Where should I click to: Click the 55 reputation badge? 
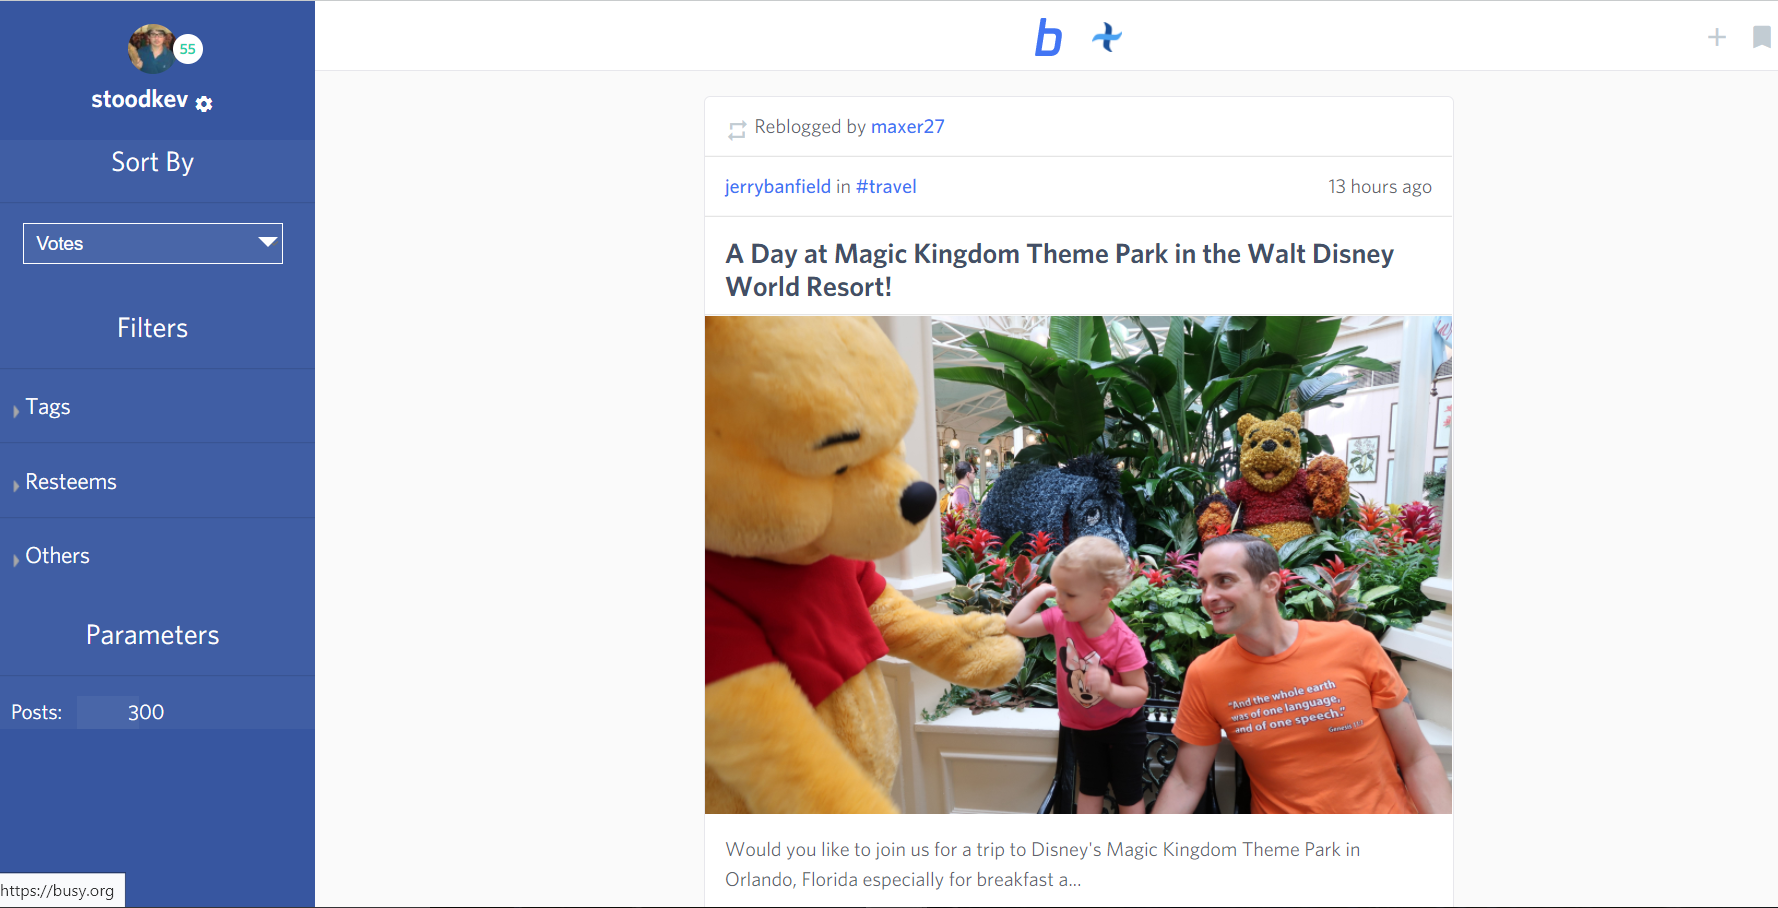(x=188, y=49)
